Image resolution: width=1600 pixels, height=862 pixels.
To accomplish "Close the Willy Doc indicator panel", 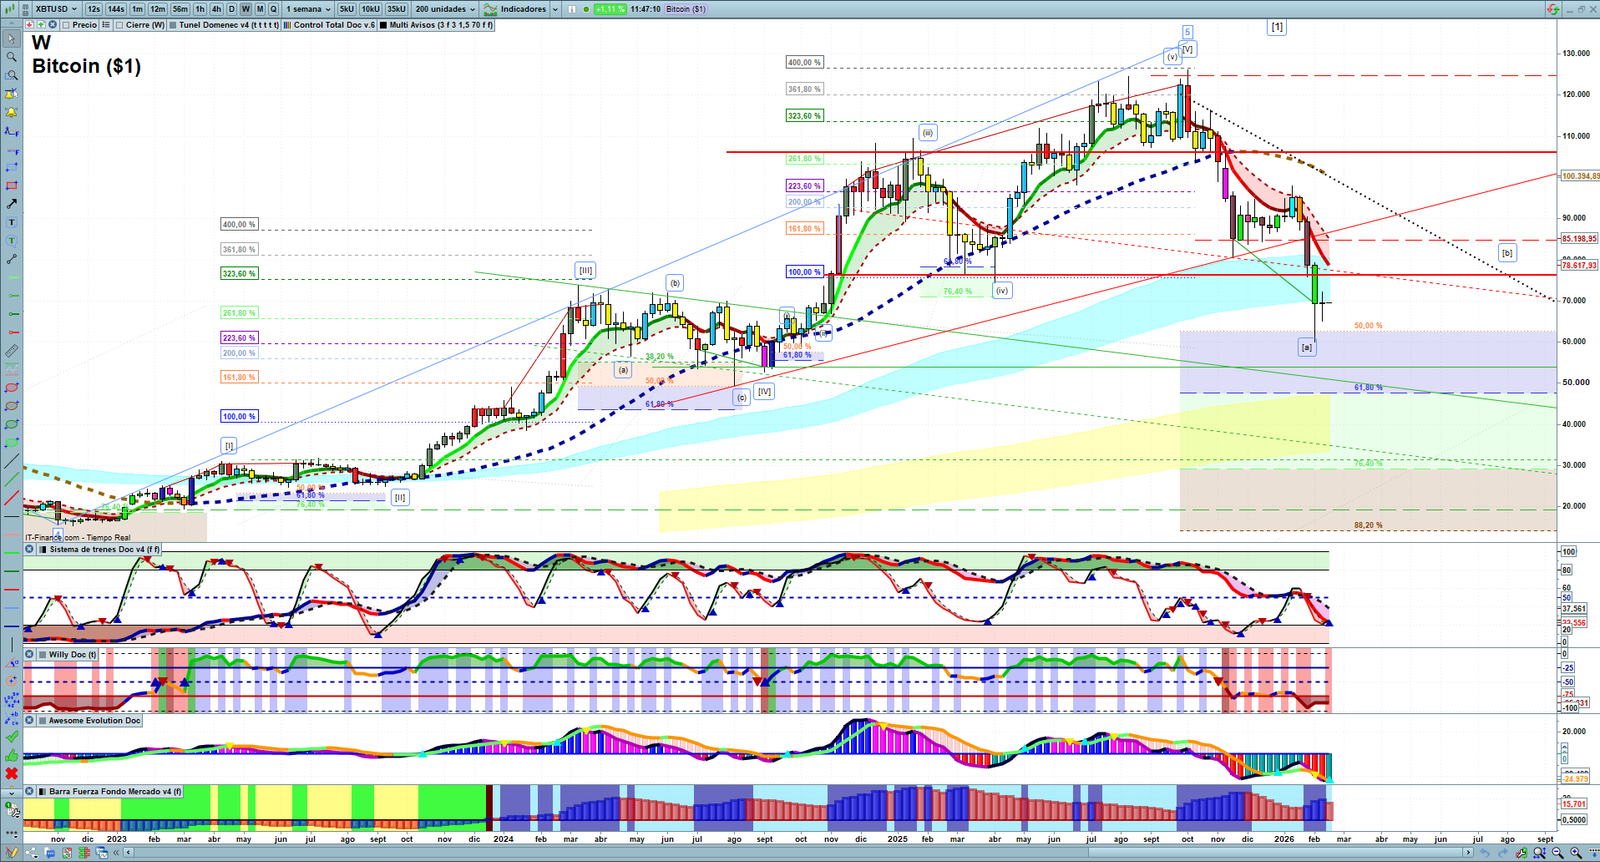I will click(x=30, y=655).
